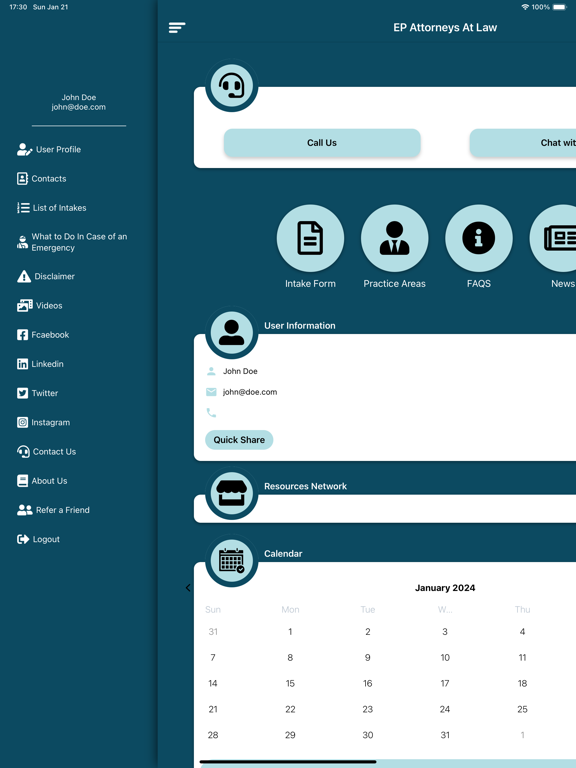Click the John Doe name in sidebar header

coord(78,97)
